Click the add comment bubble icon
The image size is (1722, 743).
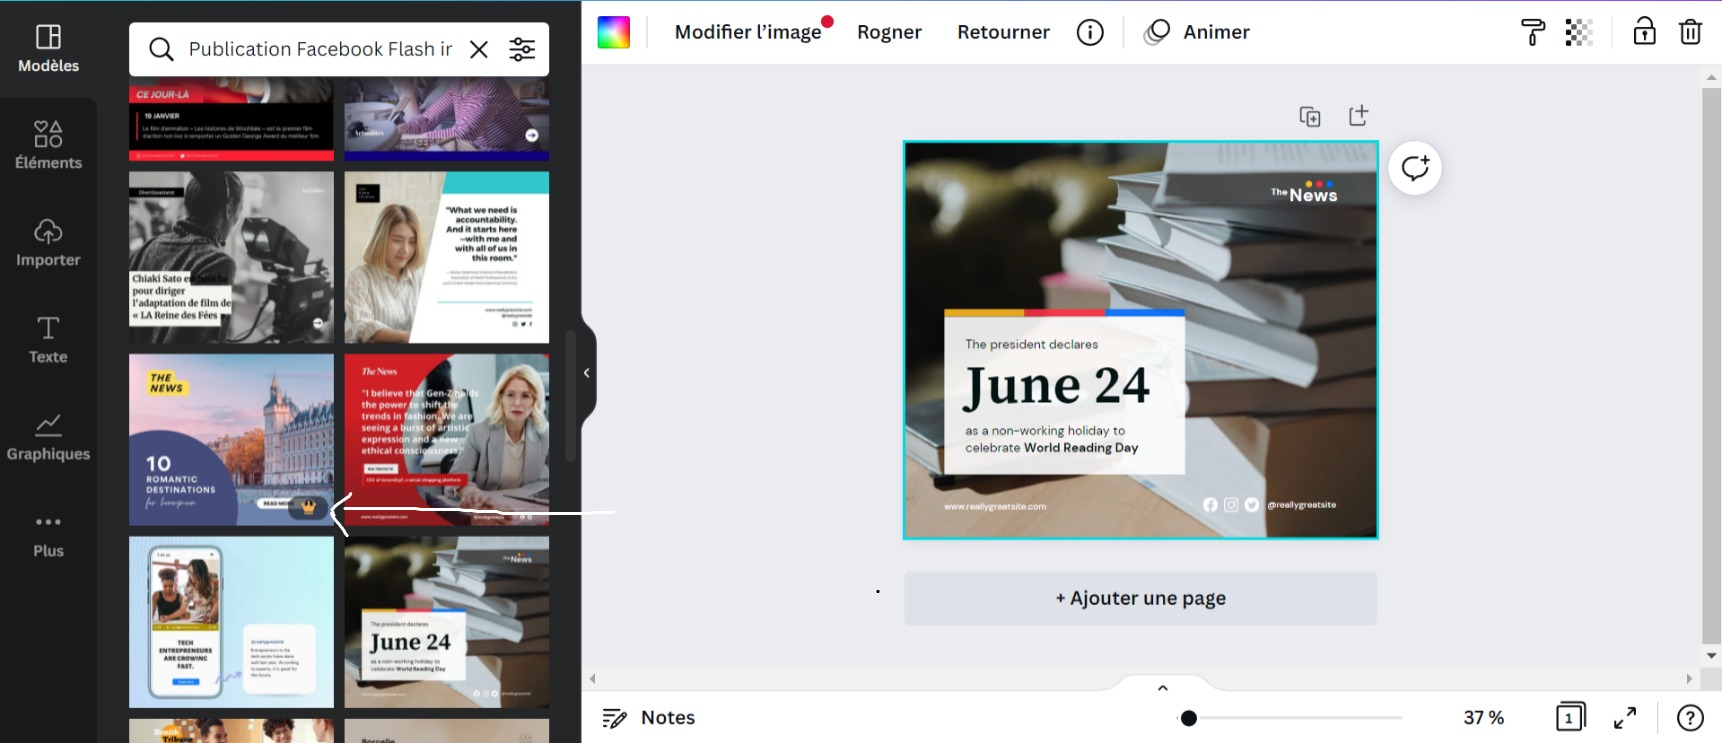tap(1415, 168)
